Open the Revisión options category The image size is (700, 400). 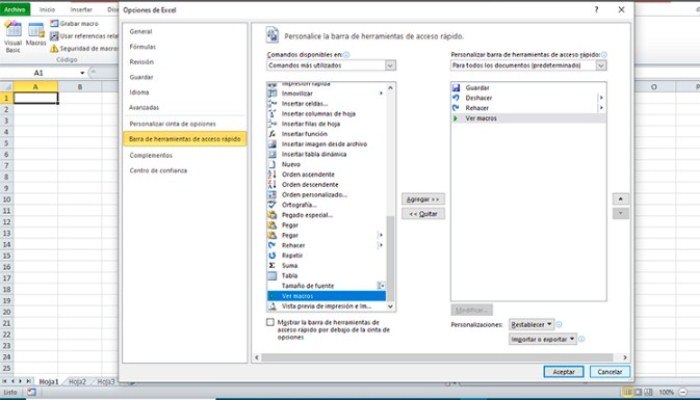coord(142,62)
